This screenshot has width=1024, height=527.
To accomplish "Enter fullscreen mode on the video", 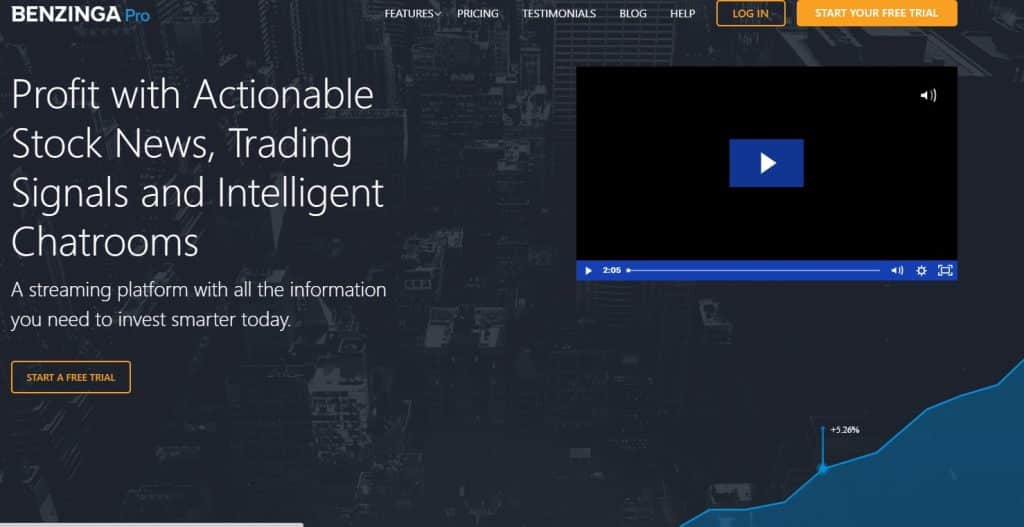I will pyautogui.click(x=945, y=270).
